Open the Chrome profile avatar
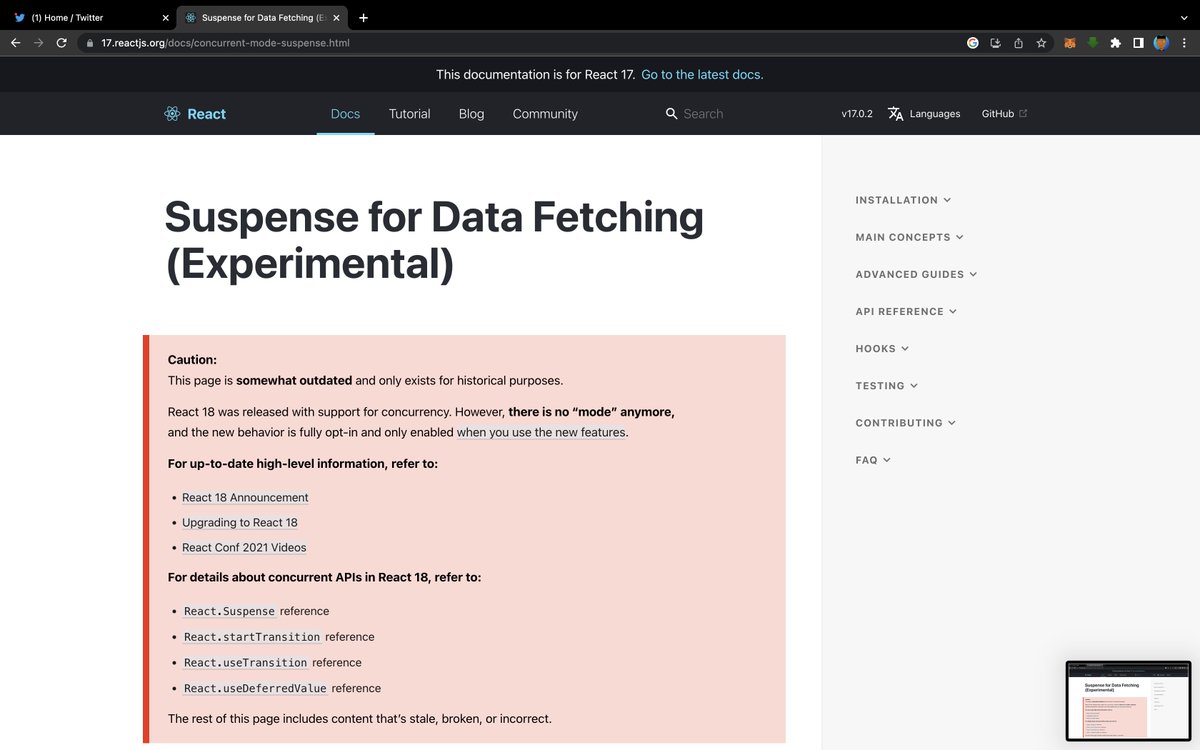 pos(1161,43)
